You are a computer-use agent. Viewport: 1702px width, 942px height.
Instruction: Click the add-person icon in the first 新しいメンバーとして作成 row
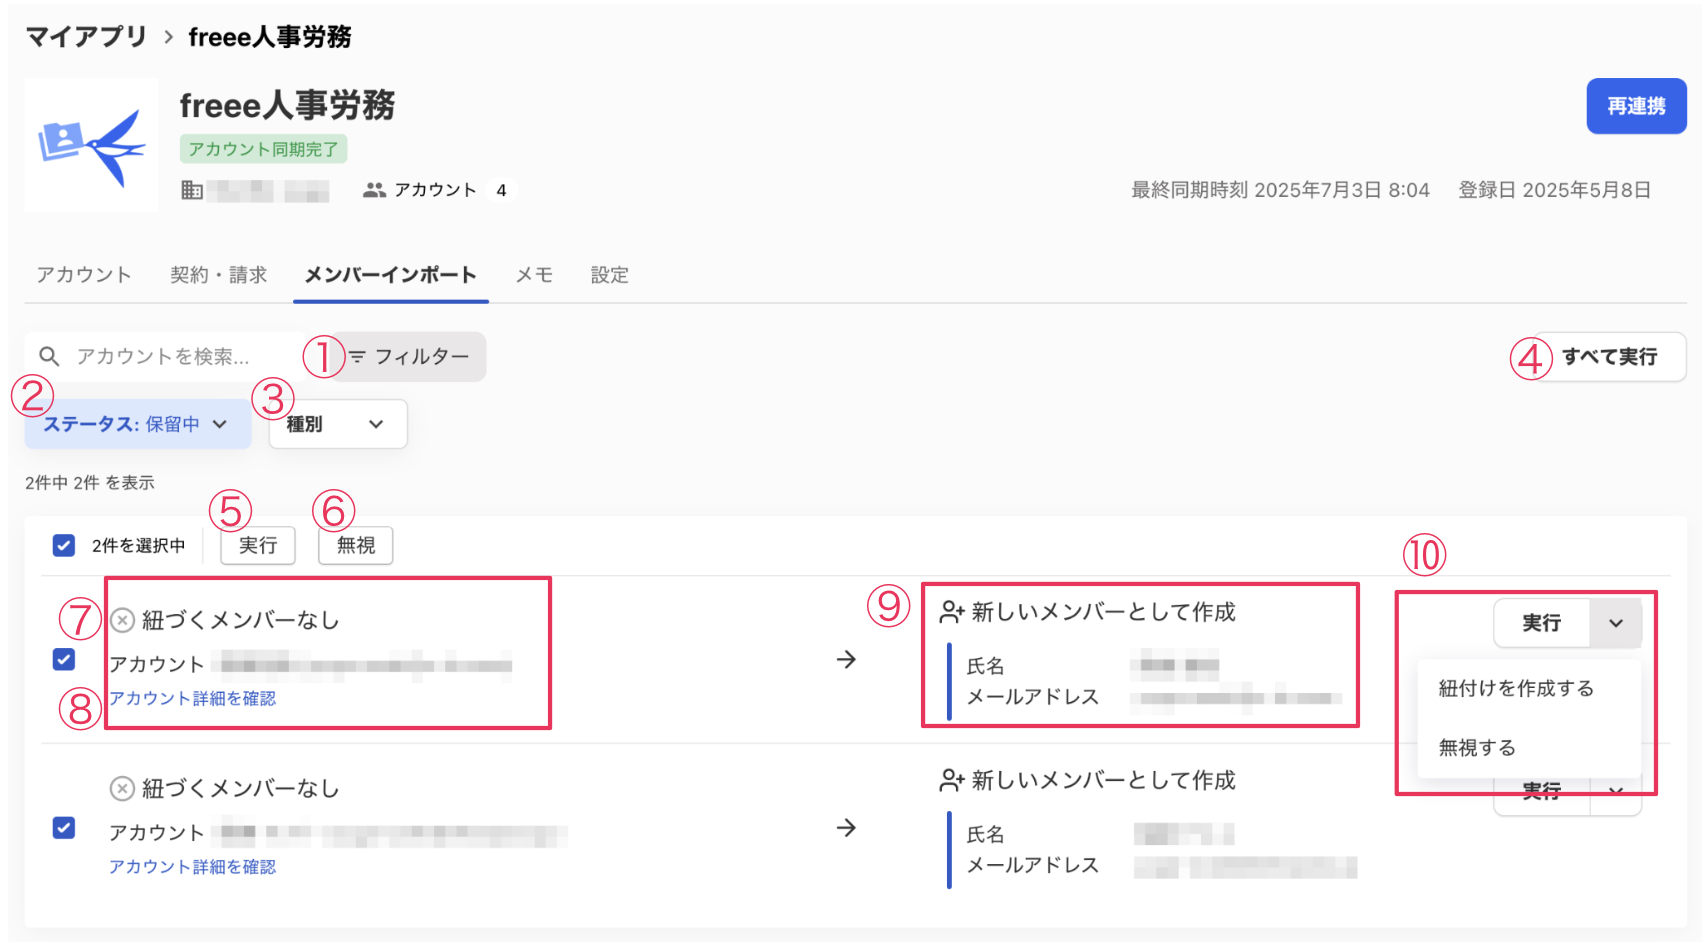tap(952, 612)
